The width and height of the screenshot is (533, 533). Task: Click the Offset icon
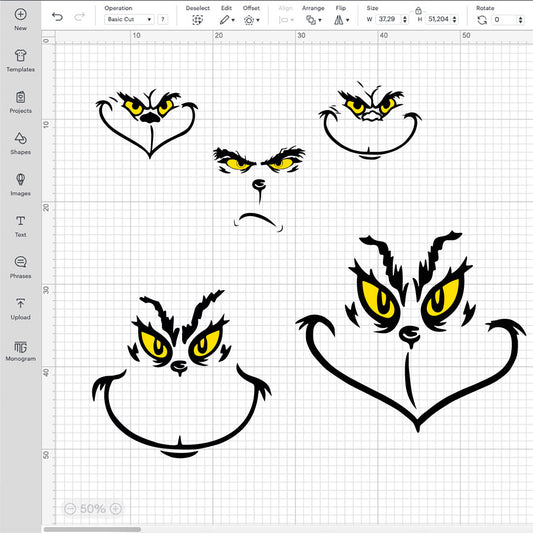(249, 20)
